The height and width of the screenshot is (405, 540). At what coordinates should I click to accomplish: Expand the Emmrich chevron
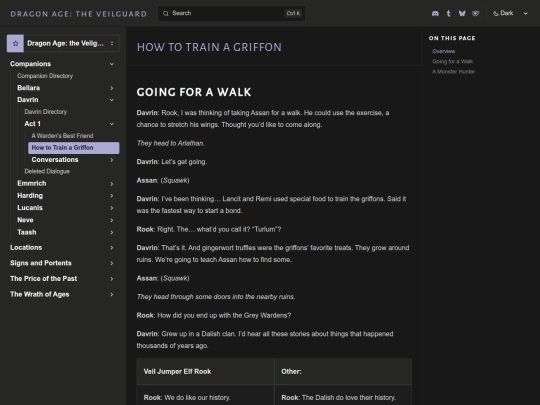(112, 184)
